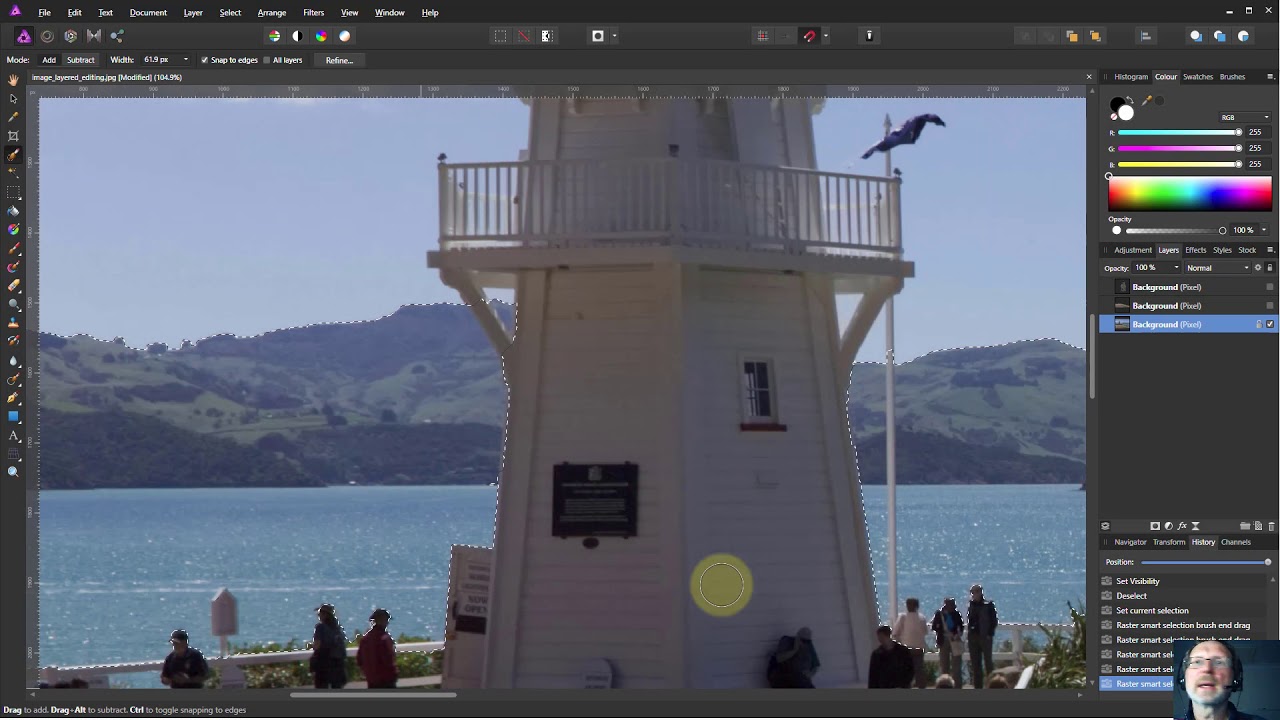
Task: Open the Quick Mask dropdown arrow
Action: [x=614, y=36]
